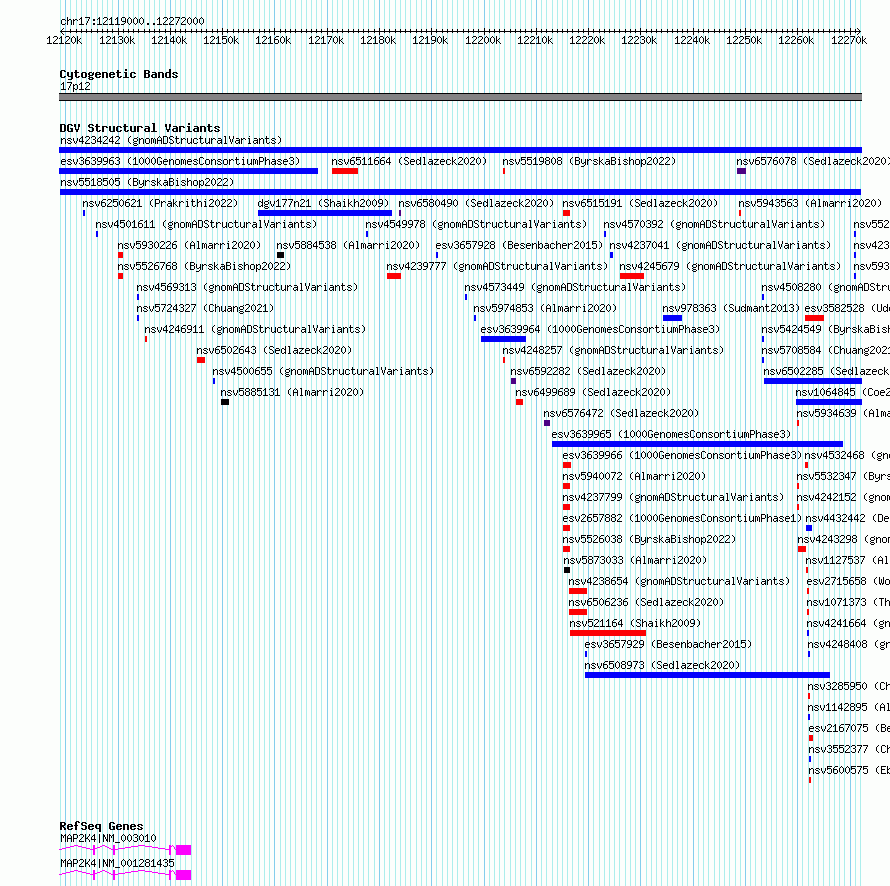Click the 12150k position on the ruler

point(221,40)
